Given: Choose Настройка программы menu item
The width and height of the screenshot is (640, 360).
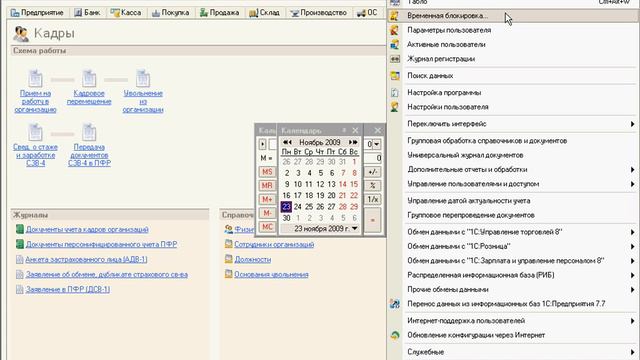Looking at the screenshot, I should point(513,93).
